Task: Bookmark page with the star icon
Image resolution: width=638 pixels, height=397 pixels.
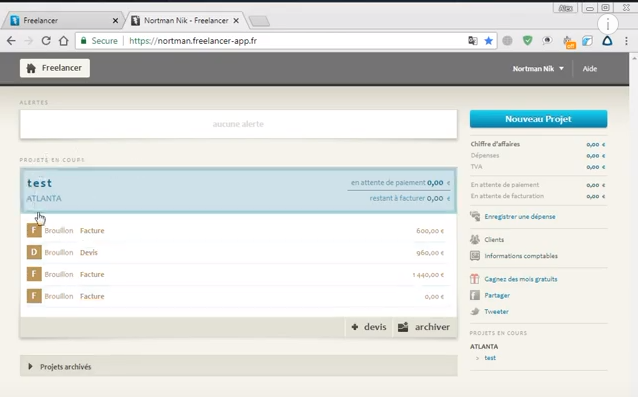Action: (489, 41)
